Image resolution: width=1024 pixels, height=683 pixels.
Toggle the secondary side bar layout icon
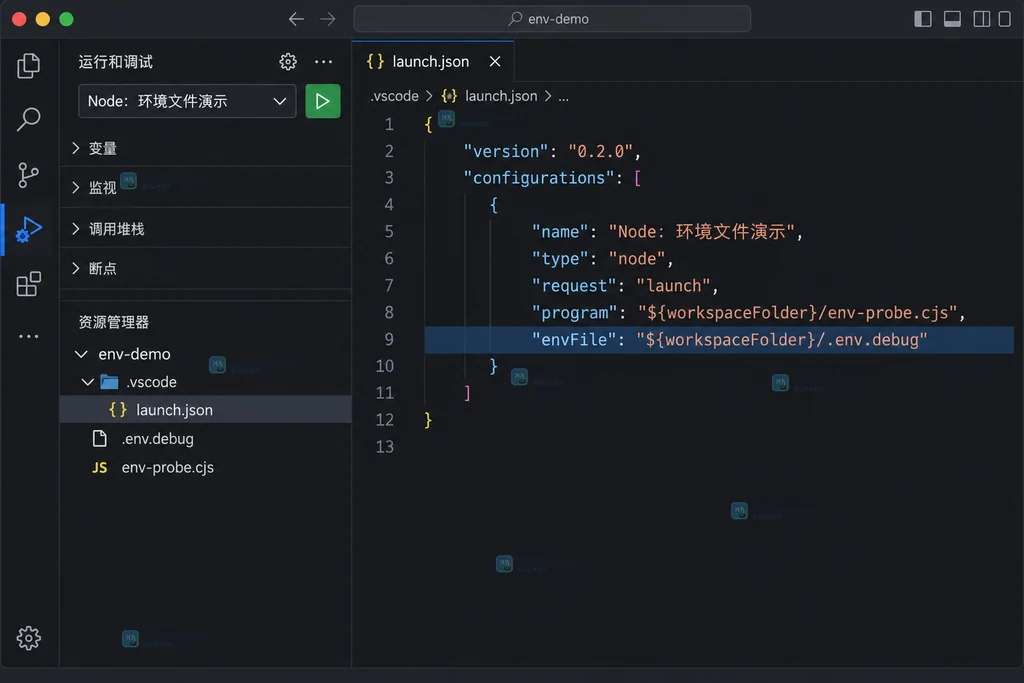click(982, 19)
